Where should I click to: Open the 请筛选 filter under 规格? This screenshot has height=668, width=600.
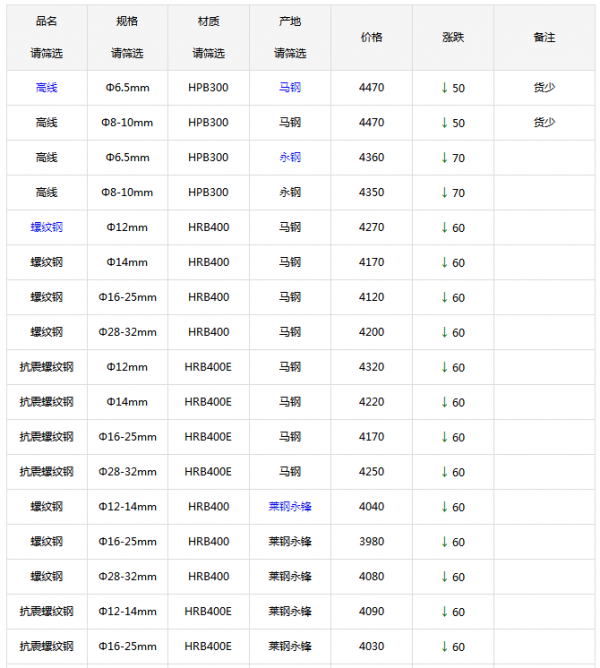click(x=127, y=53)
